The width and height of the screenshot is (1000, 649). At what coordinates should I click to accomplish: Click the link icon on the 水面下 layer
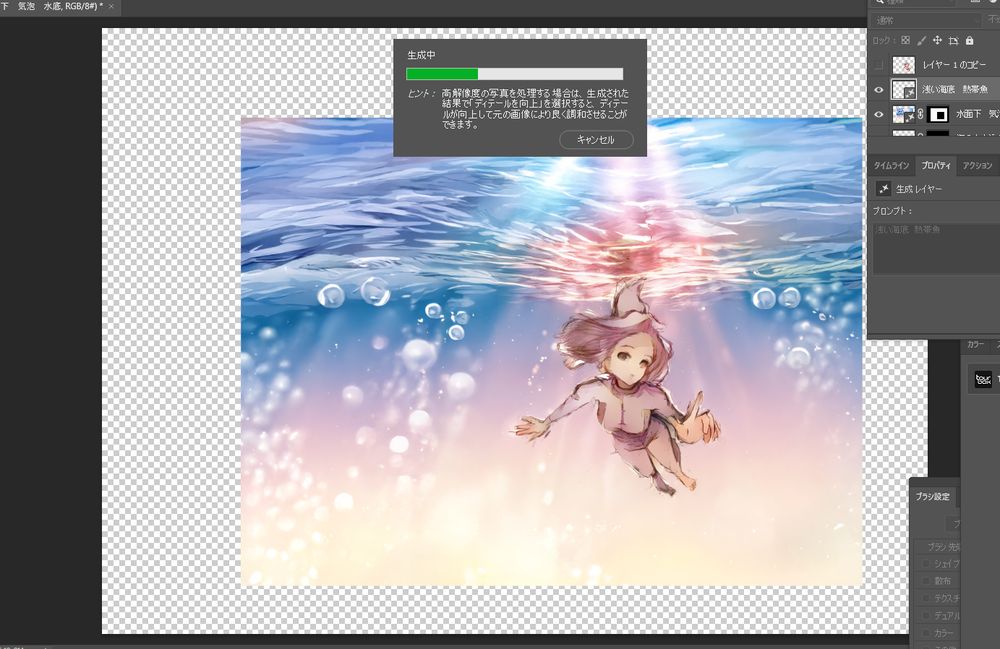(919, 113)
